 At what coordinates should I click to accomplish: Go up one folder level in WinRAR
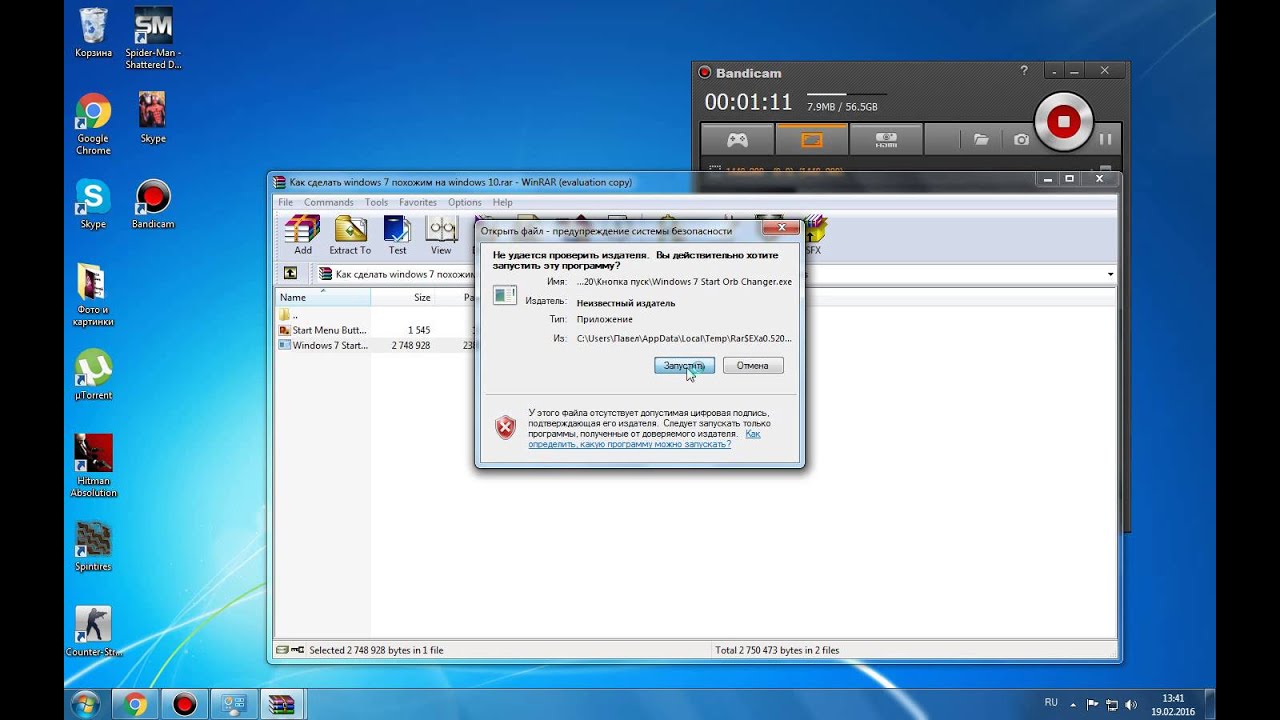click(x=290, y=273)
